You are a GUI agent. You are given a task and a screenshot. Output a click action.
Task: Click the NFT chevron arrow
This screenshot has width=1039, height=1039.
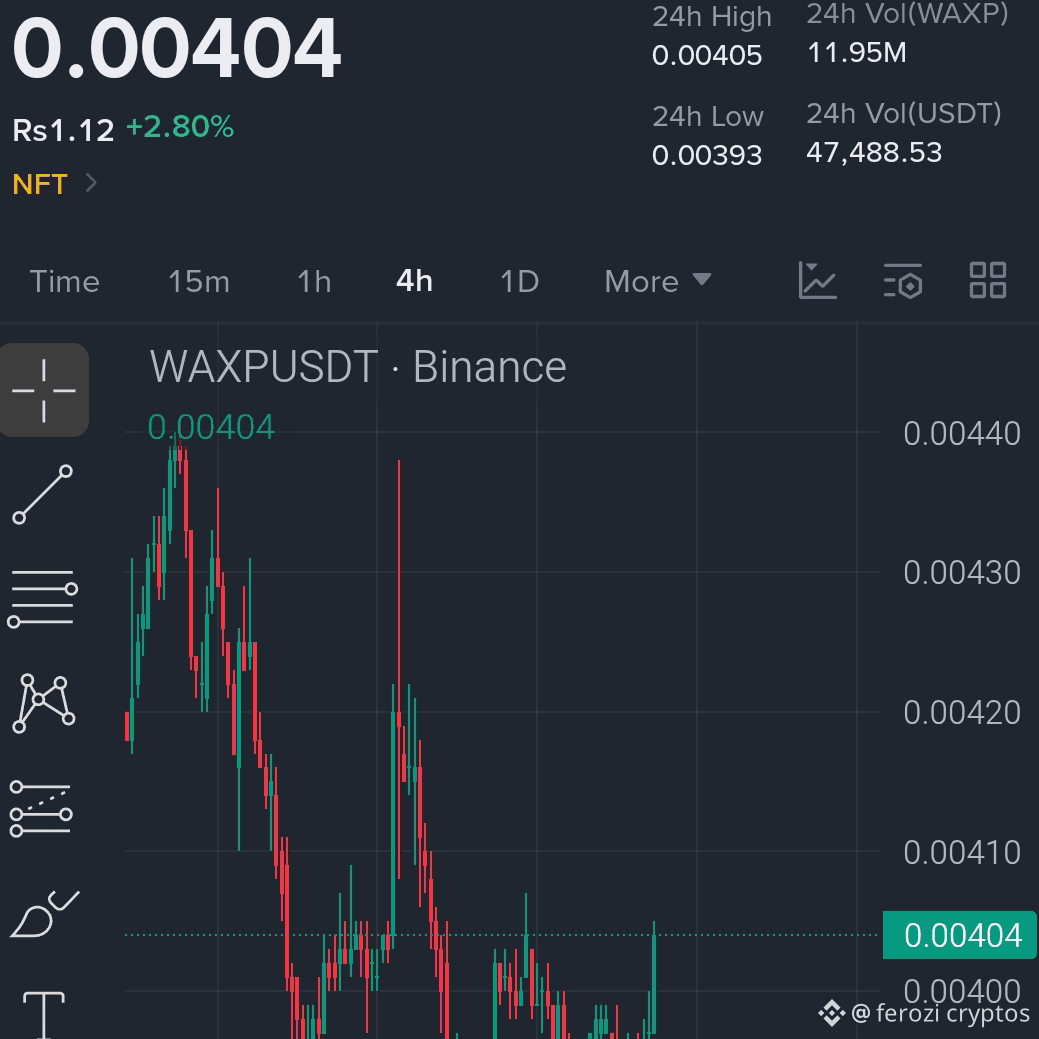pos(91,183)
